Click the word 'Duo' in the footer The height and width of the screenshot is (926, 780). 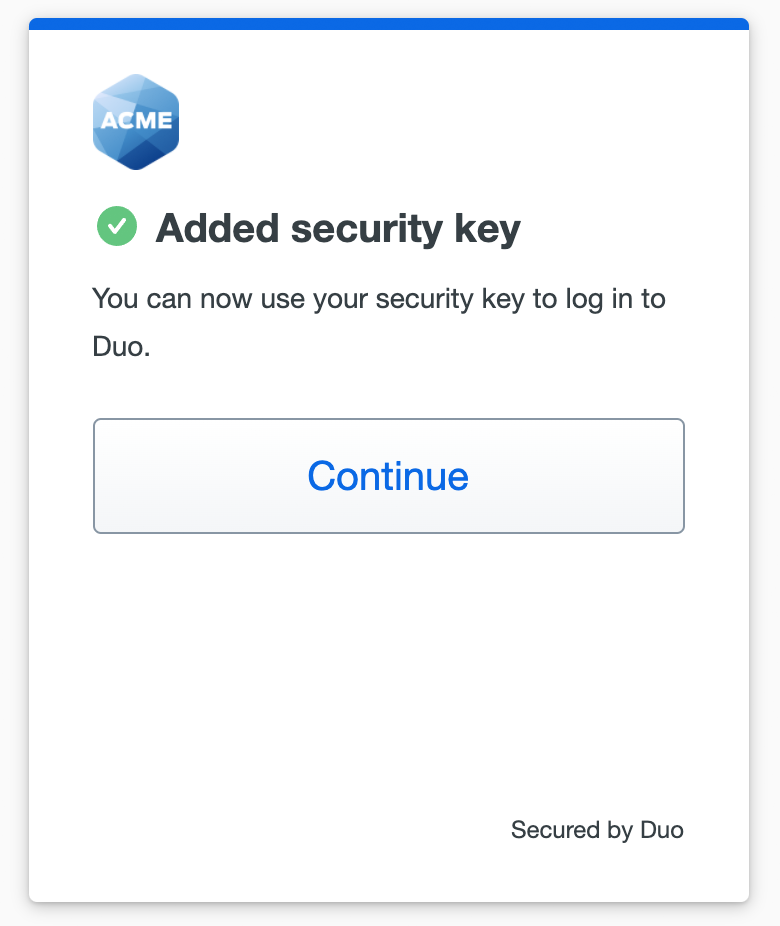click(x=661, y=829)
